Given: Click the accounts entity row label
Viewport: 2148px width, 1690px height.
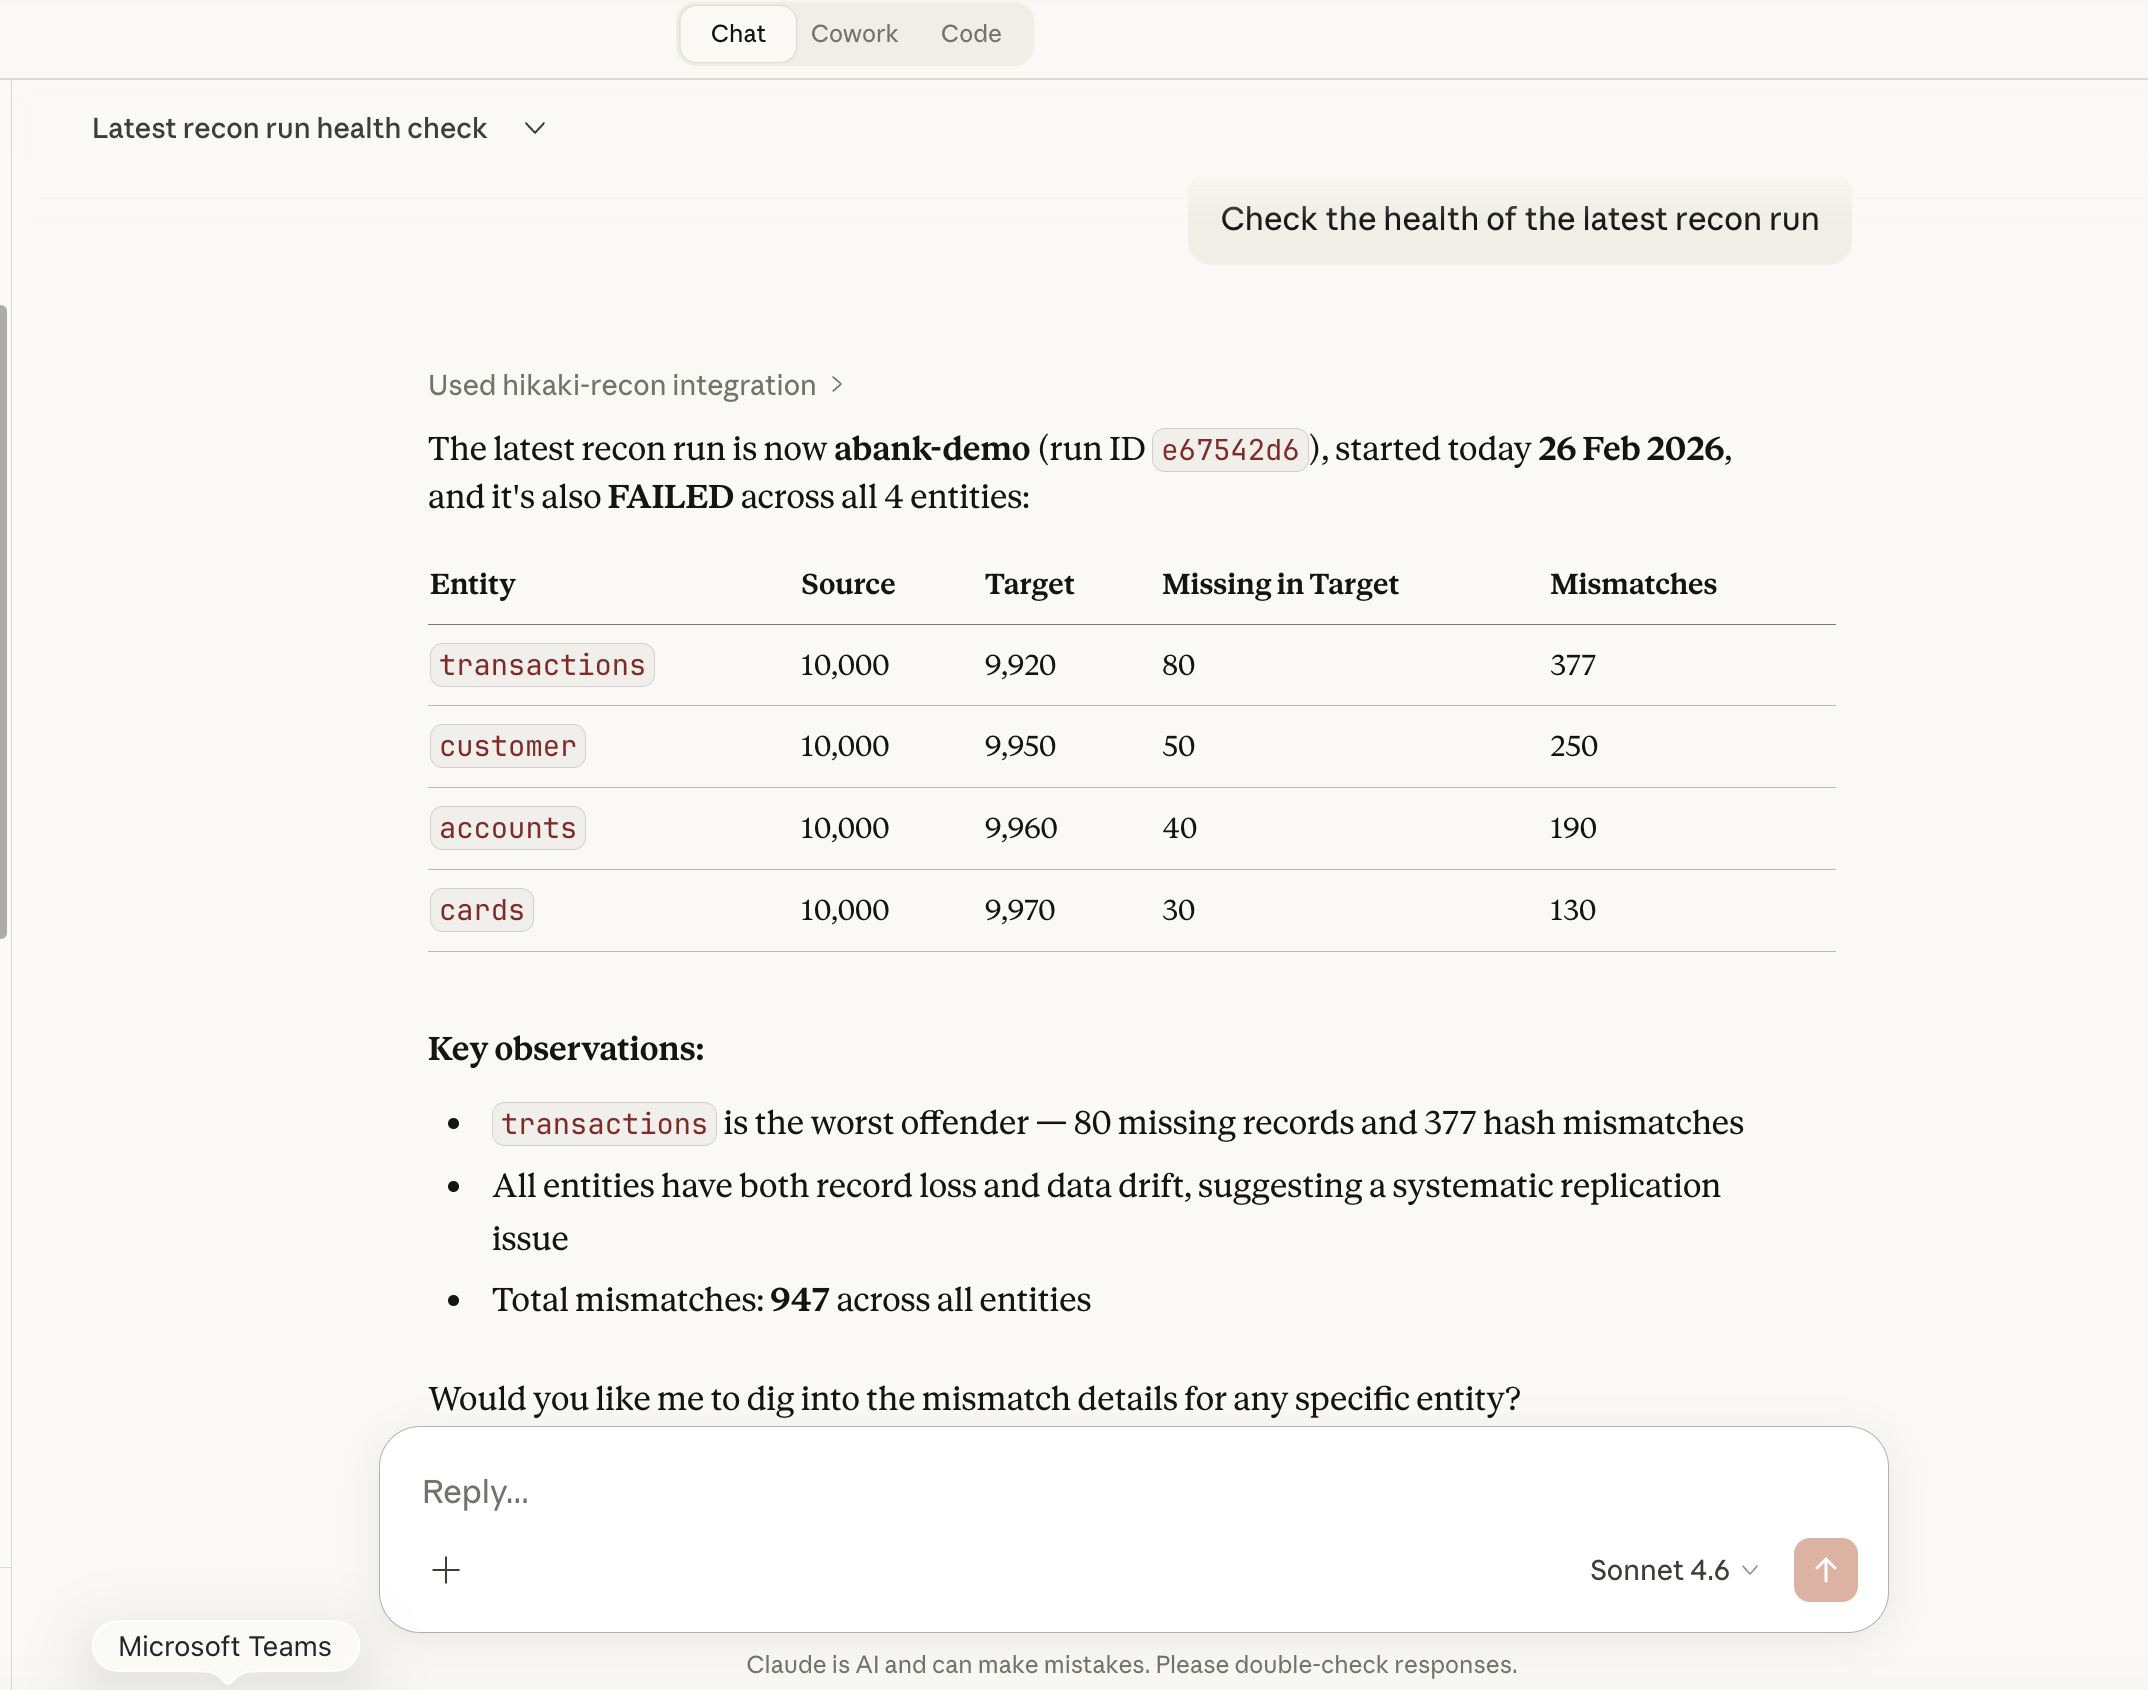Looking at the screenshot, I should point(508,828).
